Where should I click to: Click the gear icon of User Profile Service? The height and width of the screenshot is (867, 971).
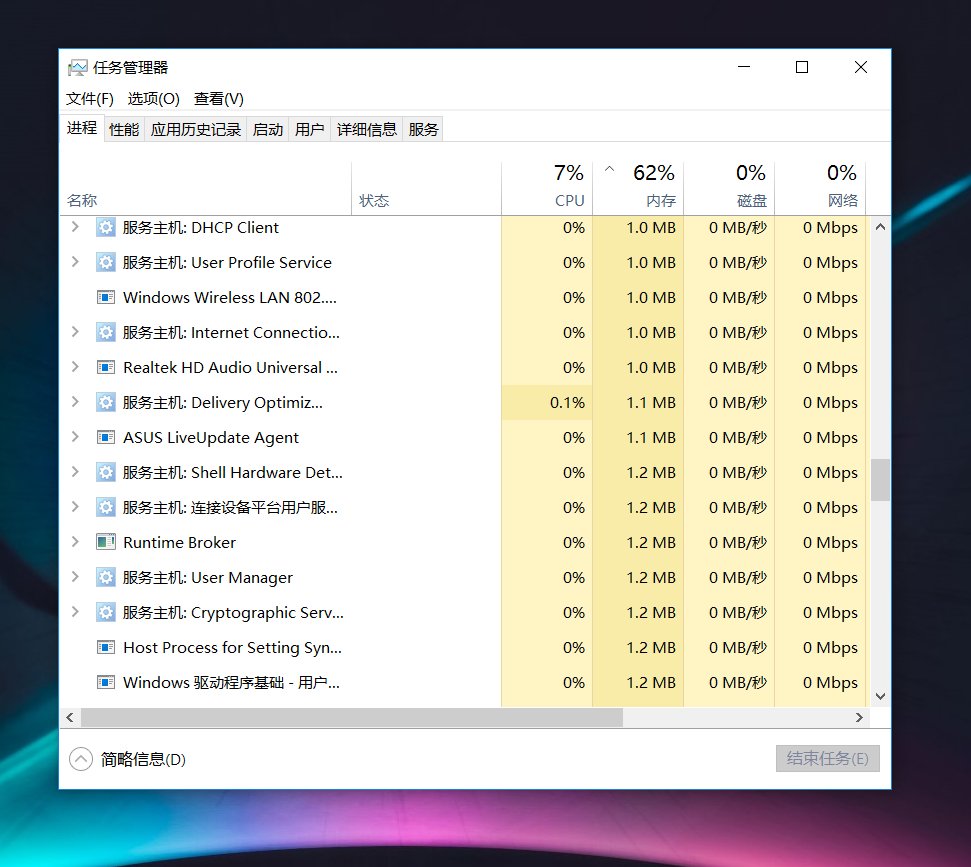pyautogui.click(x=106, y=263)
